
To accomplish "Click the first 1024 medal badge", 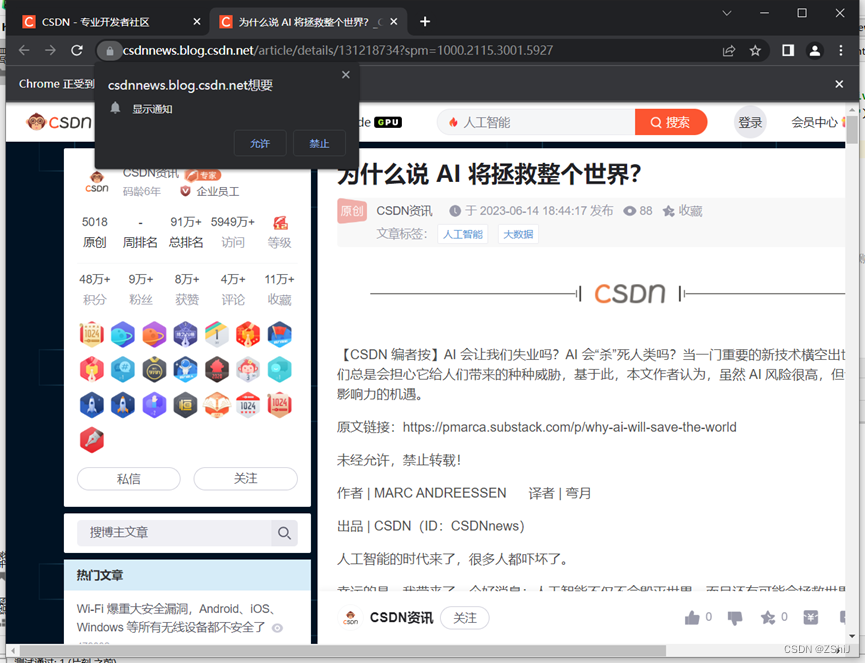I will (x=92, y=334).
